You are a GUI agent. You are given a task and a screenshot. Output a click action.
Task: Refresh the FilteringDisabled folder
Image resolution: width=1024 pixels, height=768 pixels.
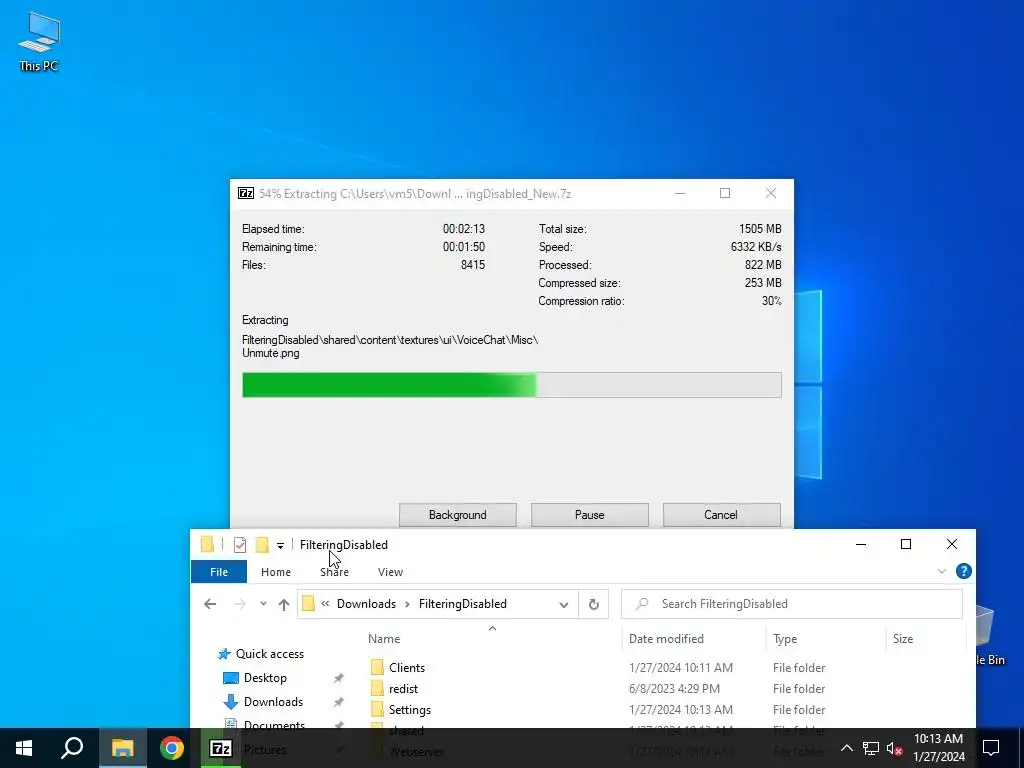593,604
